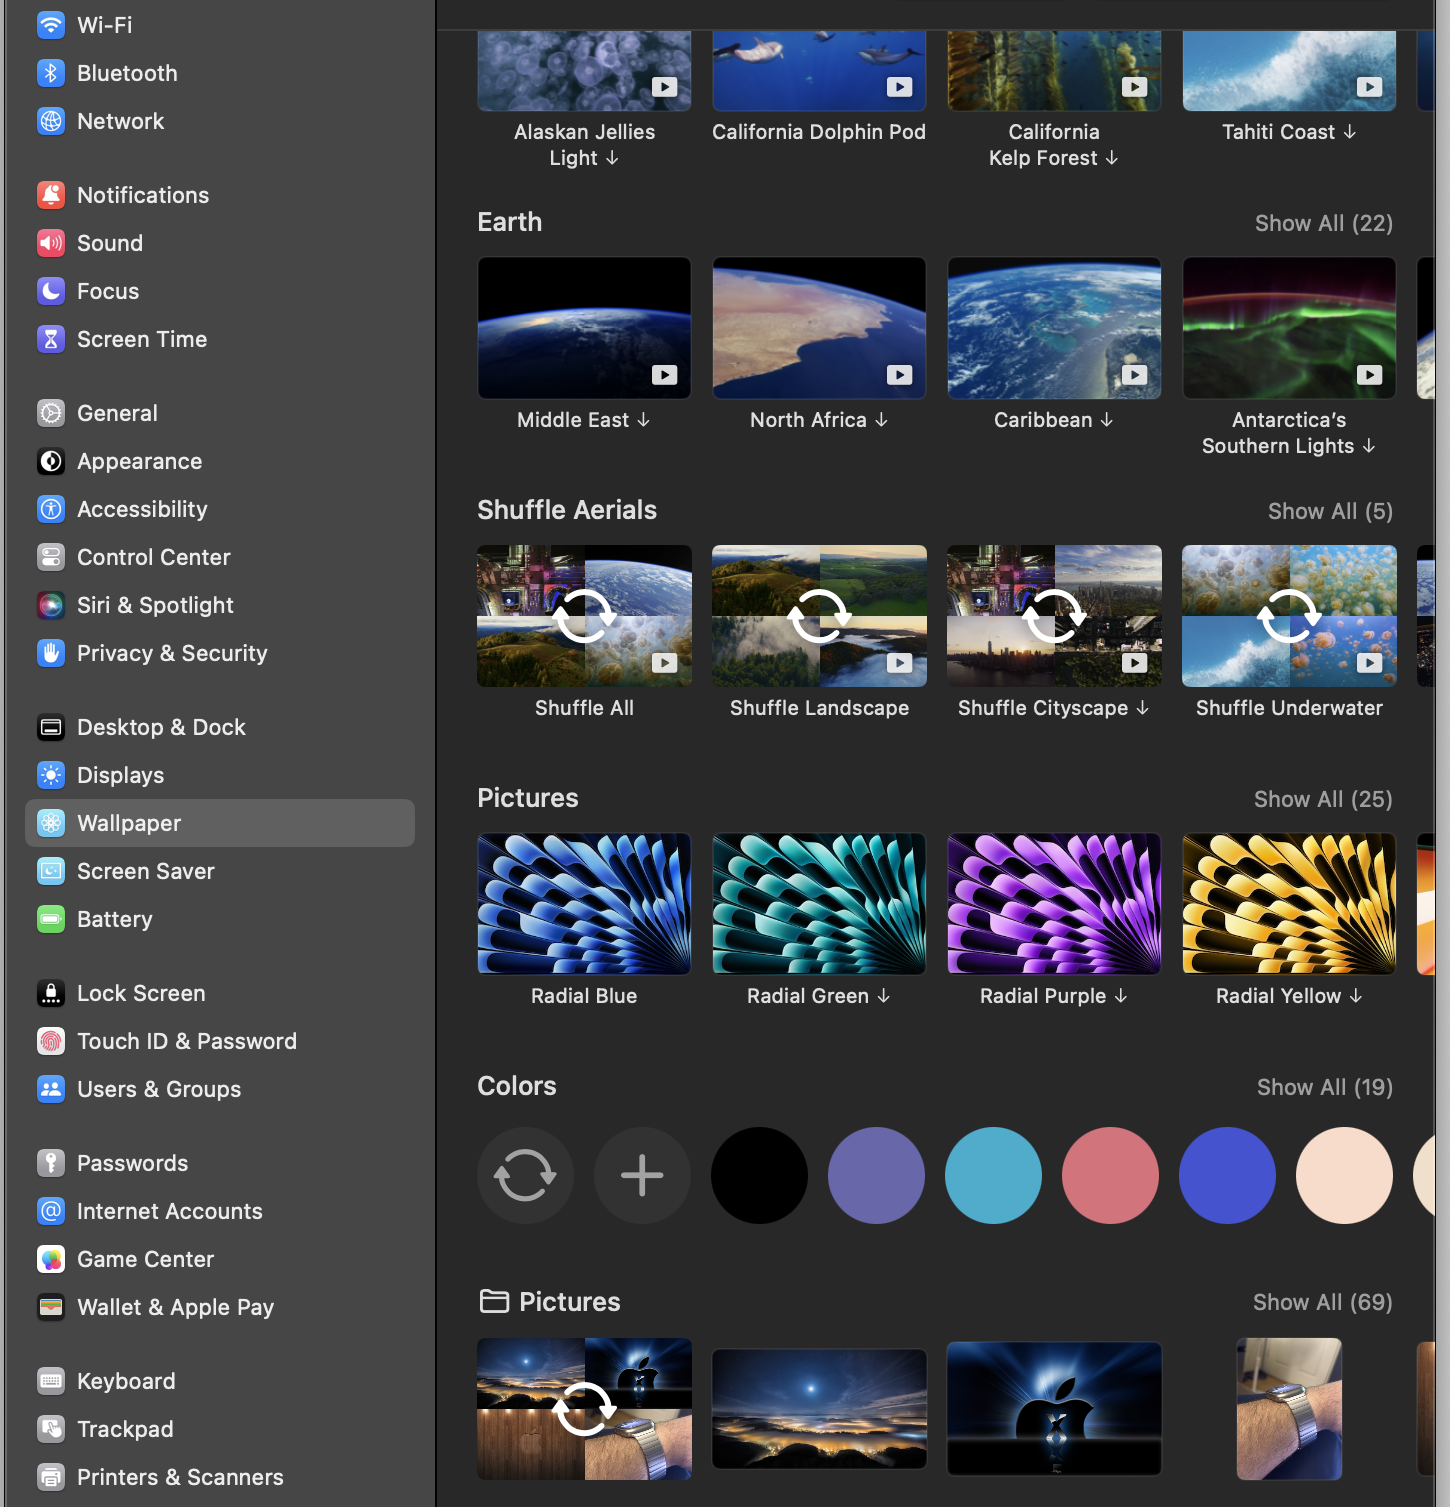This screenshot has width=1450, height=1507.
Task: Pick the purple-gray color swatch
Action: [876, 1175]
